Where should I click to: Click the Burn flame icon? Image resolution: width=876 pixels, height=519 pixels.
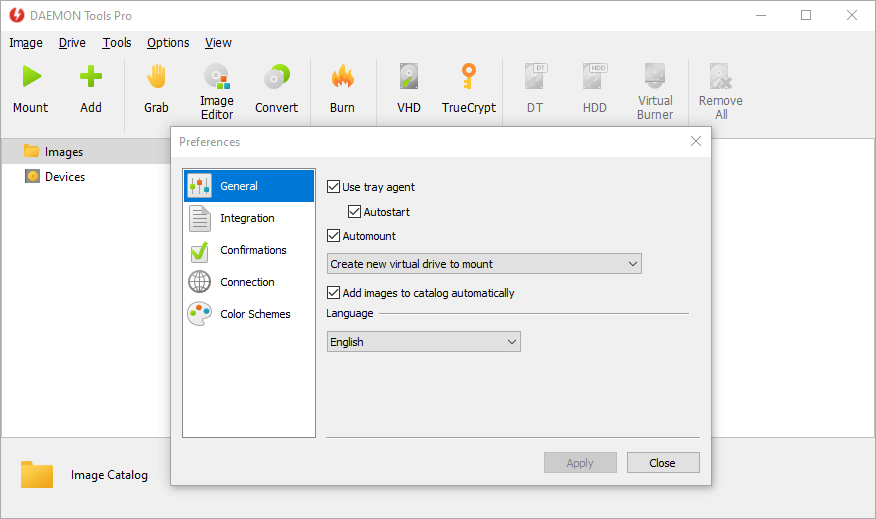(342, 77)
